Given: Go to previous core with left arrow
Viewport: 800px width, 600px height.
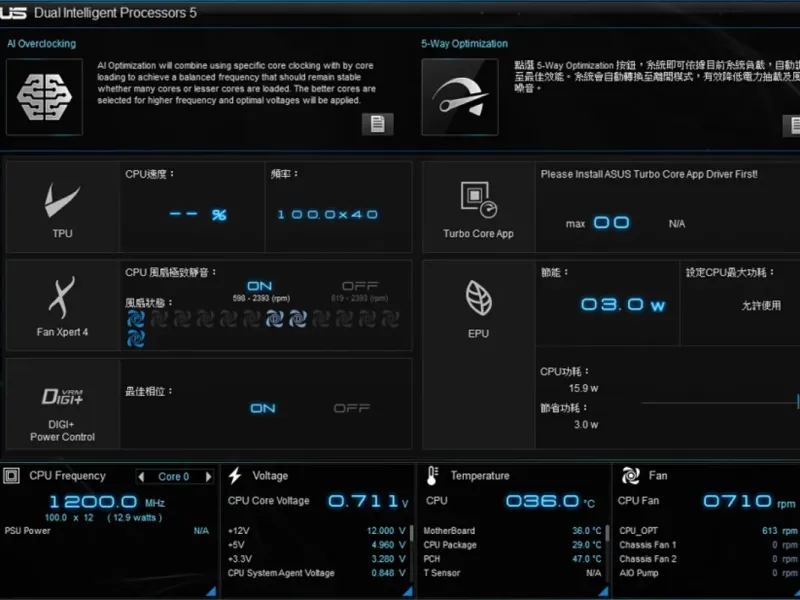Looking at the screenshot, I should coord(141,477).
